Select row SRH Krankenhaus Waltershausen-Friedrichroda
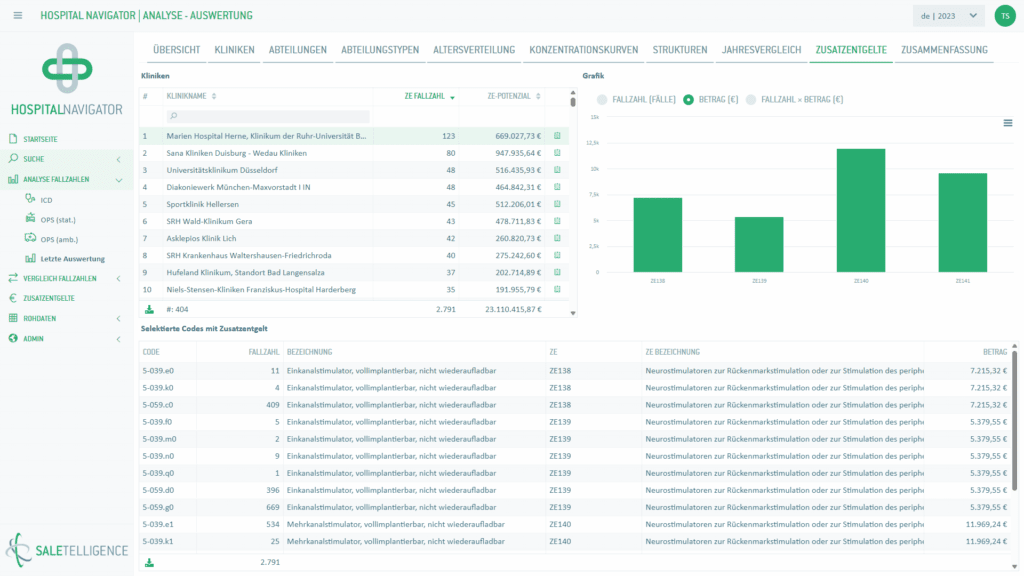1024x576 pixels. pyautogui.click(x=353, y=255)
